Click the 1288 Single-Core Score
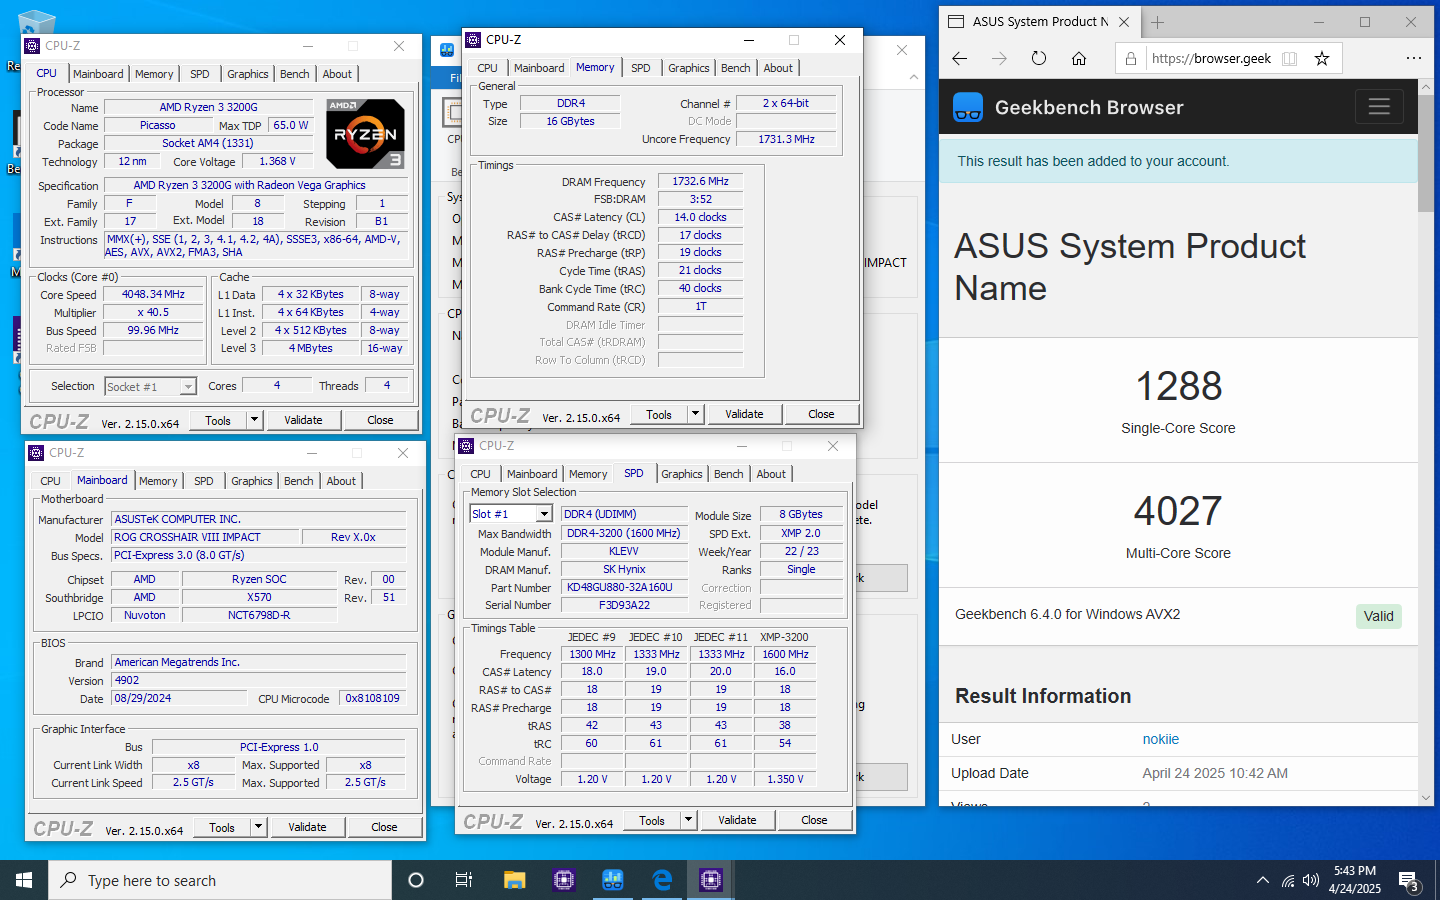 [1178, 387]
